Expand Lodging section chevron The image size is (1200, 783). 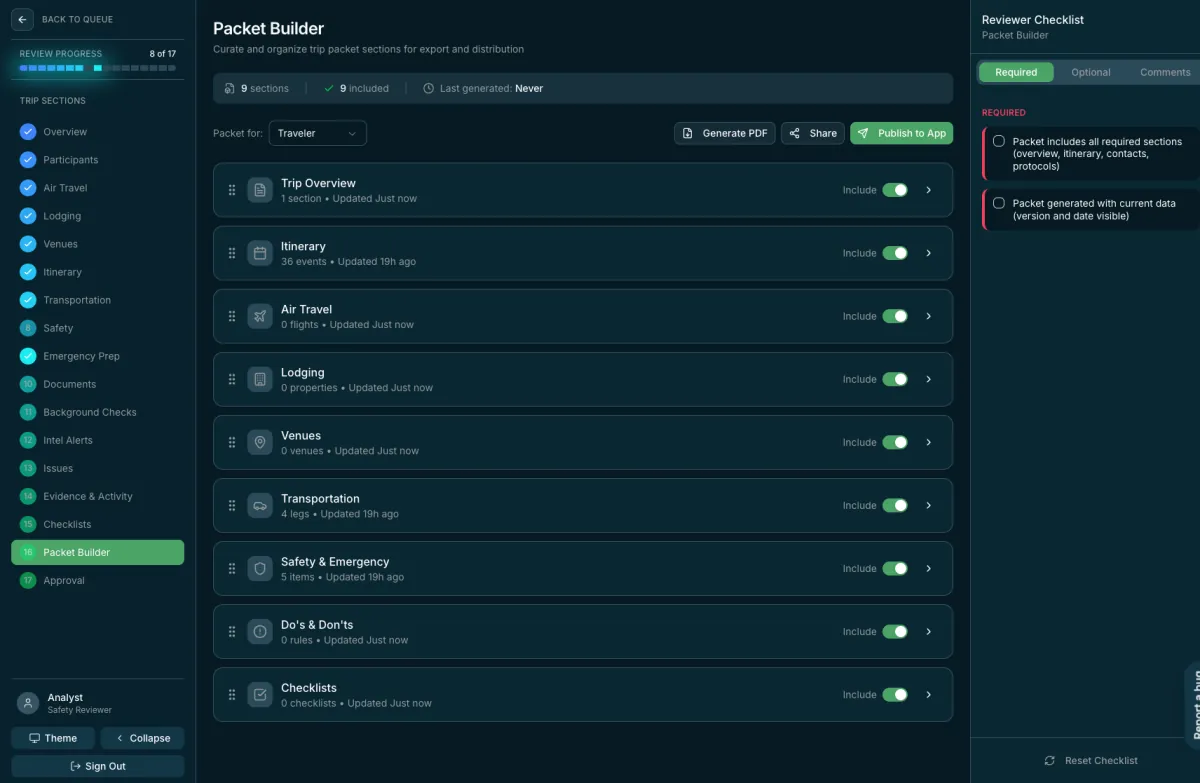point(929,379)
